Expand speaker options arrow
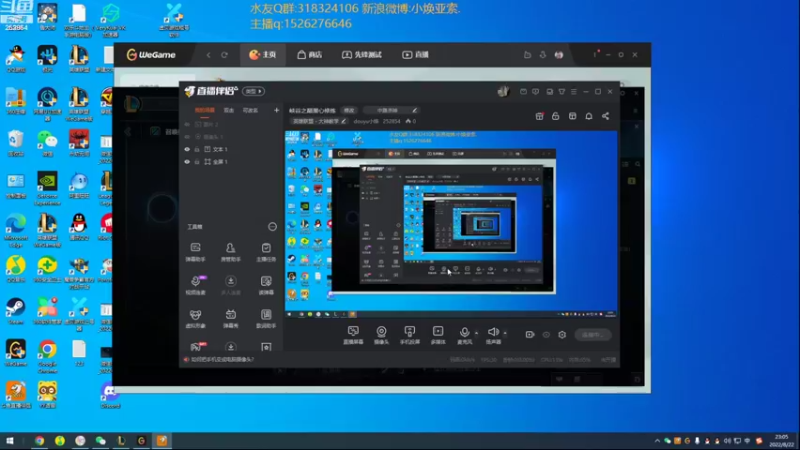This screenshot has width=800, height=450. (x=505, y=333)
